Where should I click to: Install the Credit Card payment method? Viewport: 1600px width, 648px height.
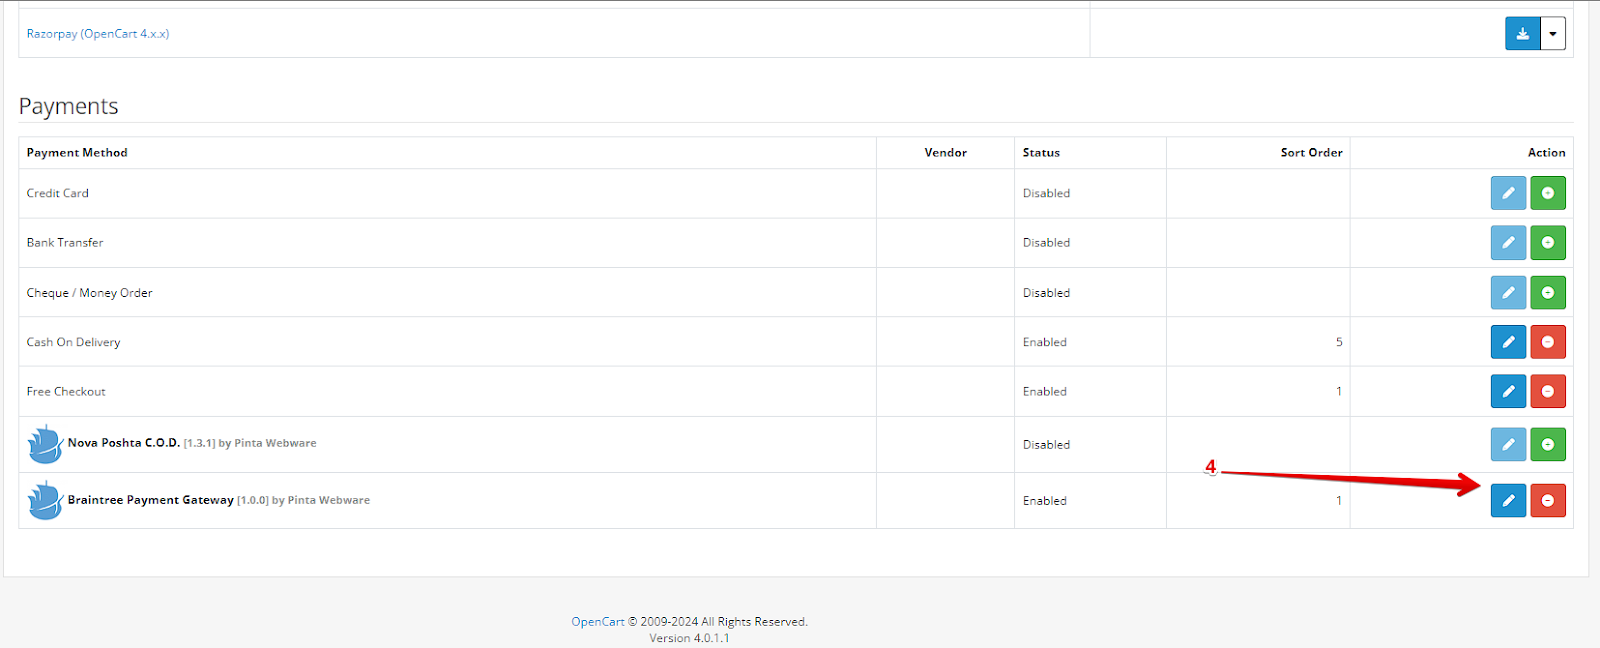tap(1548, 193)
